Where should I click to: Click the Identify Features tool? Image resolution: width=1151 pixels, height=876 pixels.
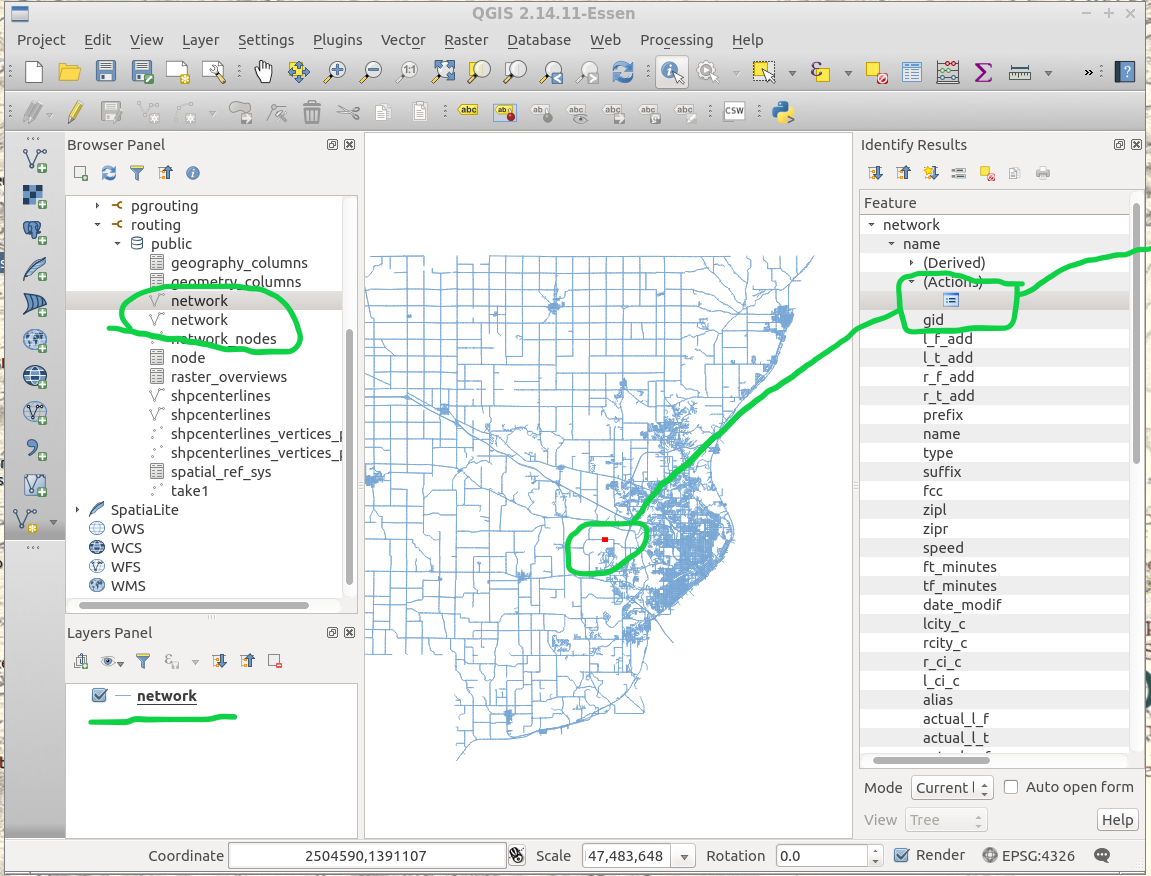click(672, 72)
